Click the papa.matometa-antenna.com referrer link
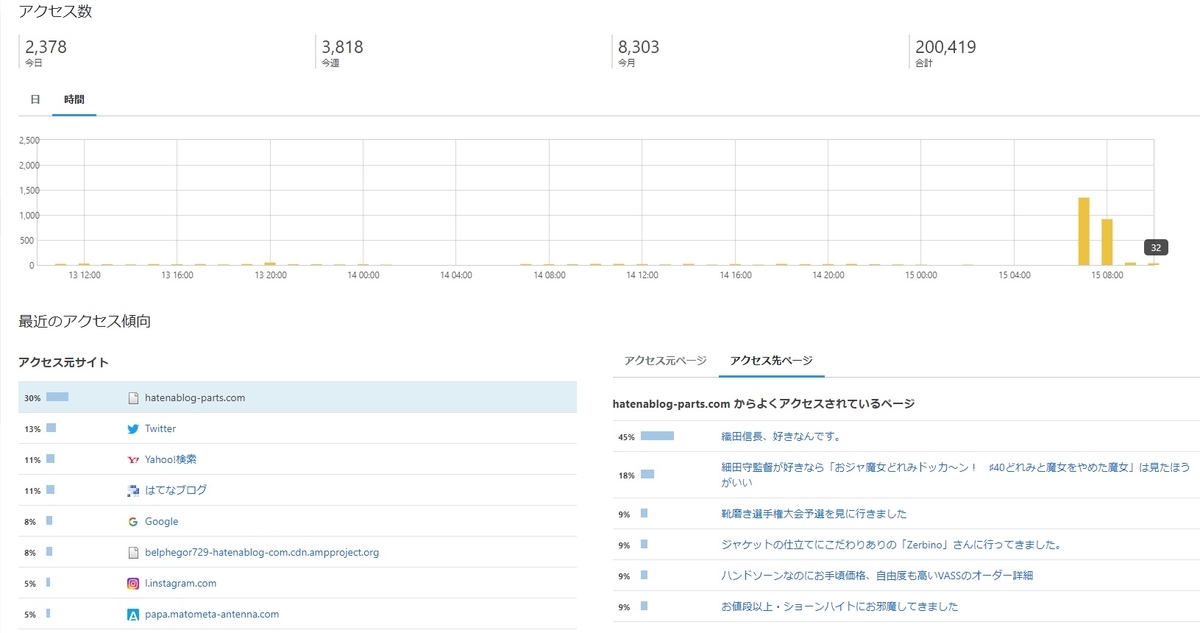The width and height of the screenshot is (1200, 633). click(x=212, y=614)
